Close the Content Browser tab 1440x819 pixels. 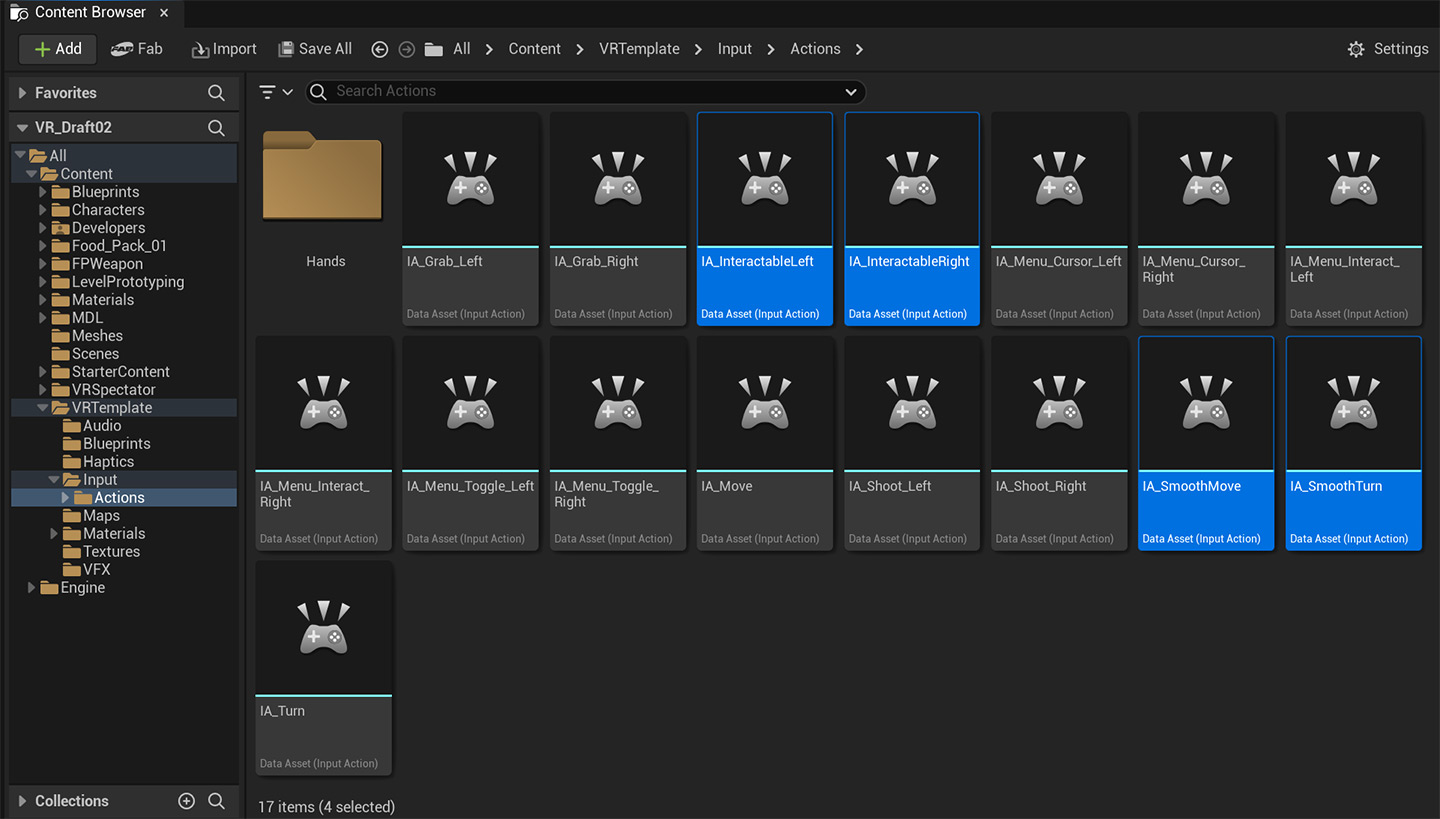[164, 13]
